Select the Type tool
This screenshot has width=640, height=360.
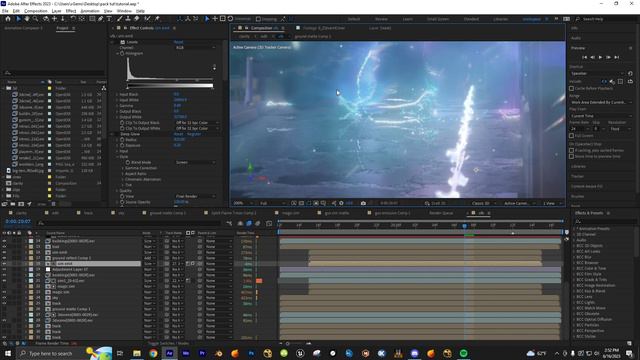coord(109,19)
